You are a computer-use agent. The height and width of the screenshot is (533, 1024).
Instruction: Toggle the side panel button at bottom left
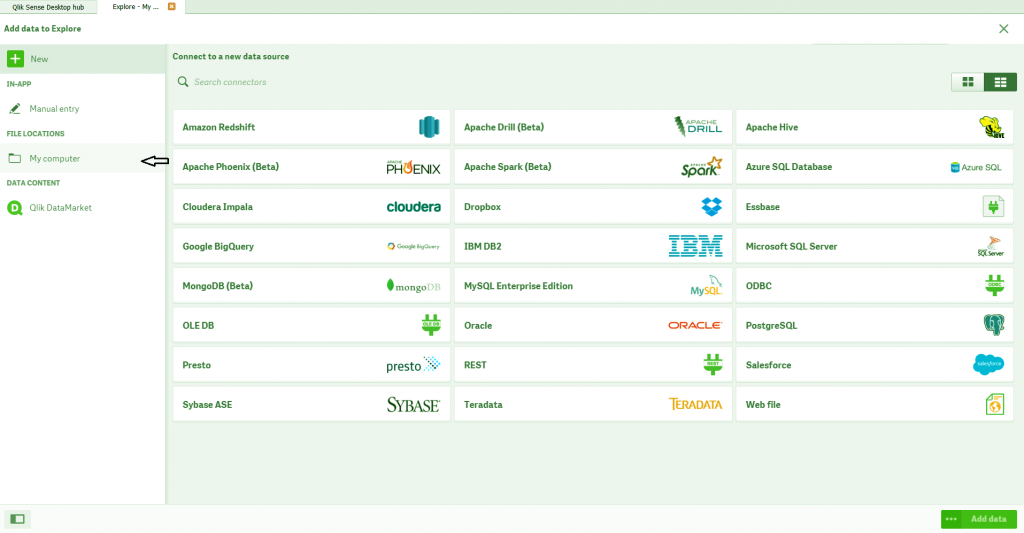[x=18, y=519]
